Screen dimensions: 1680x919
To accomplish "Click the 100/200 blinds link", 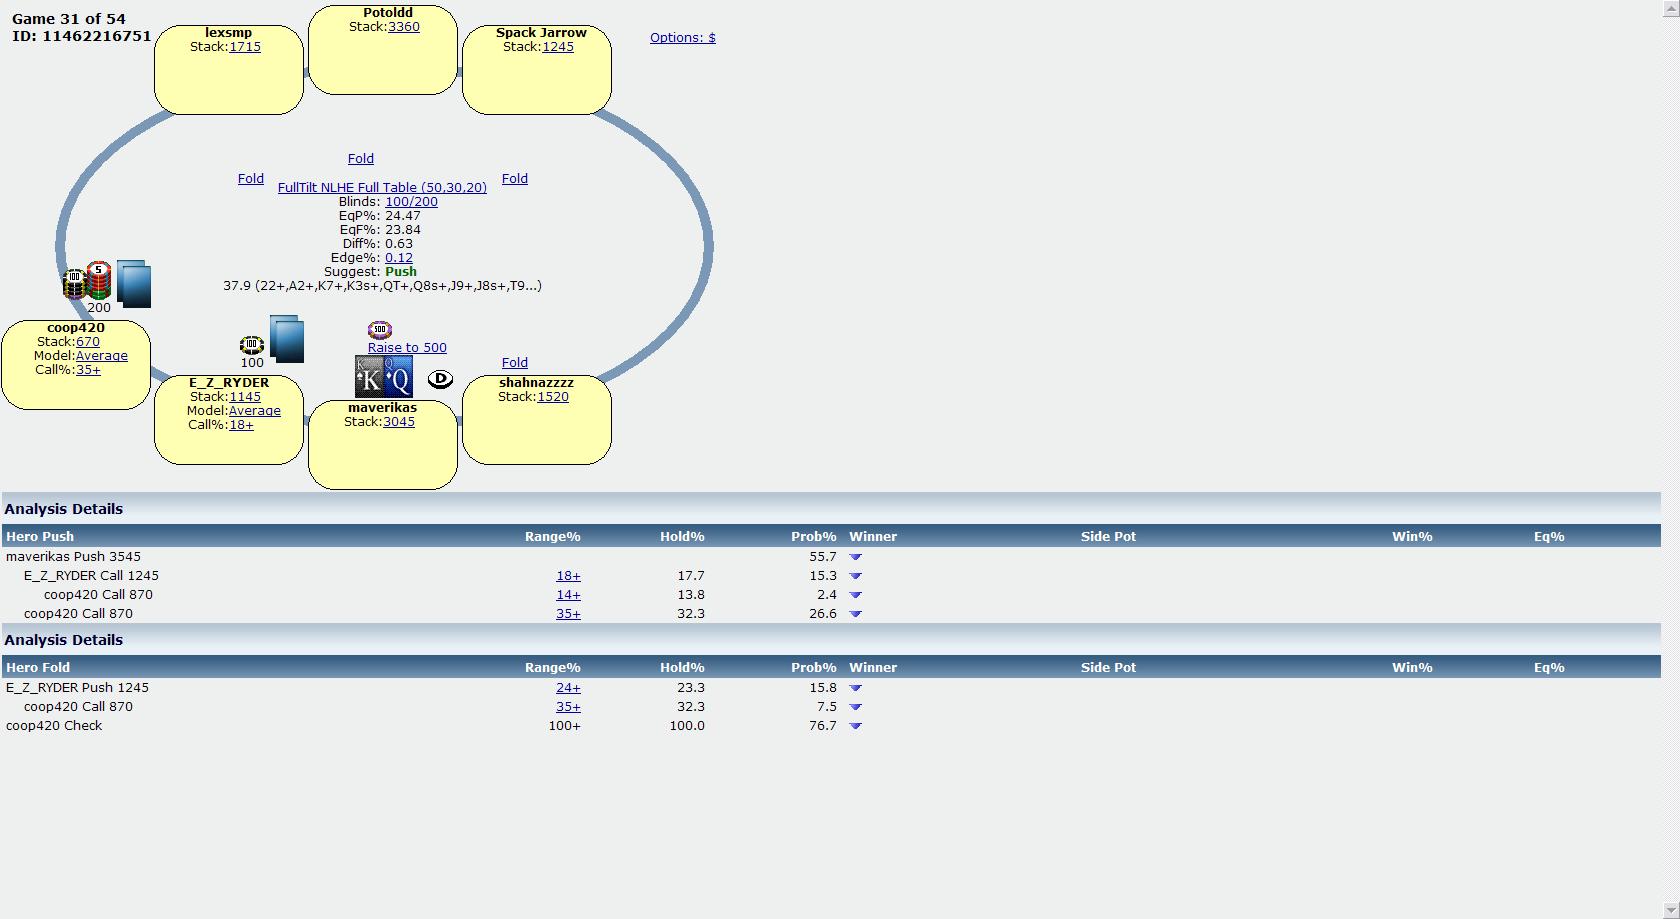I will tap(411, 202).
